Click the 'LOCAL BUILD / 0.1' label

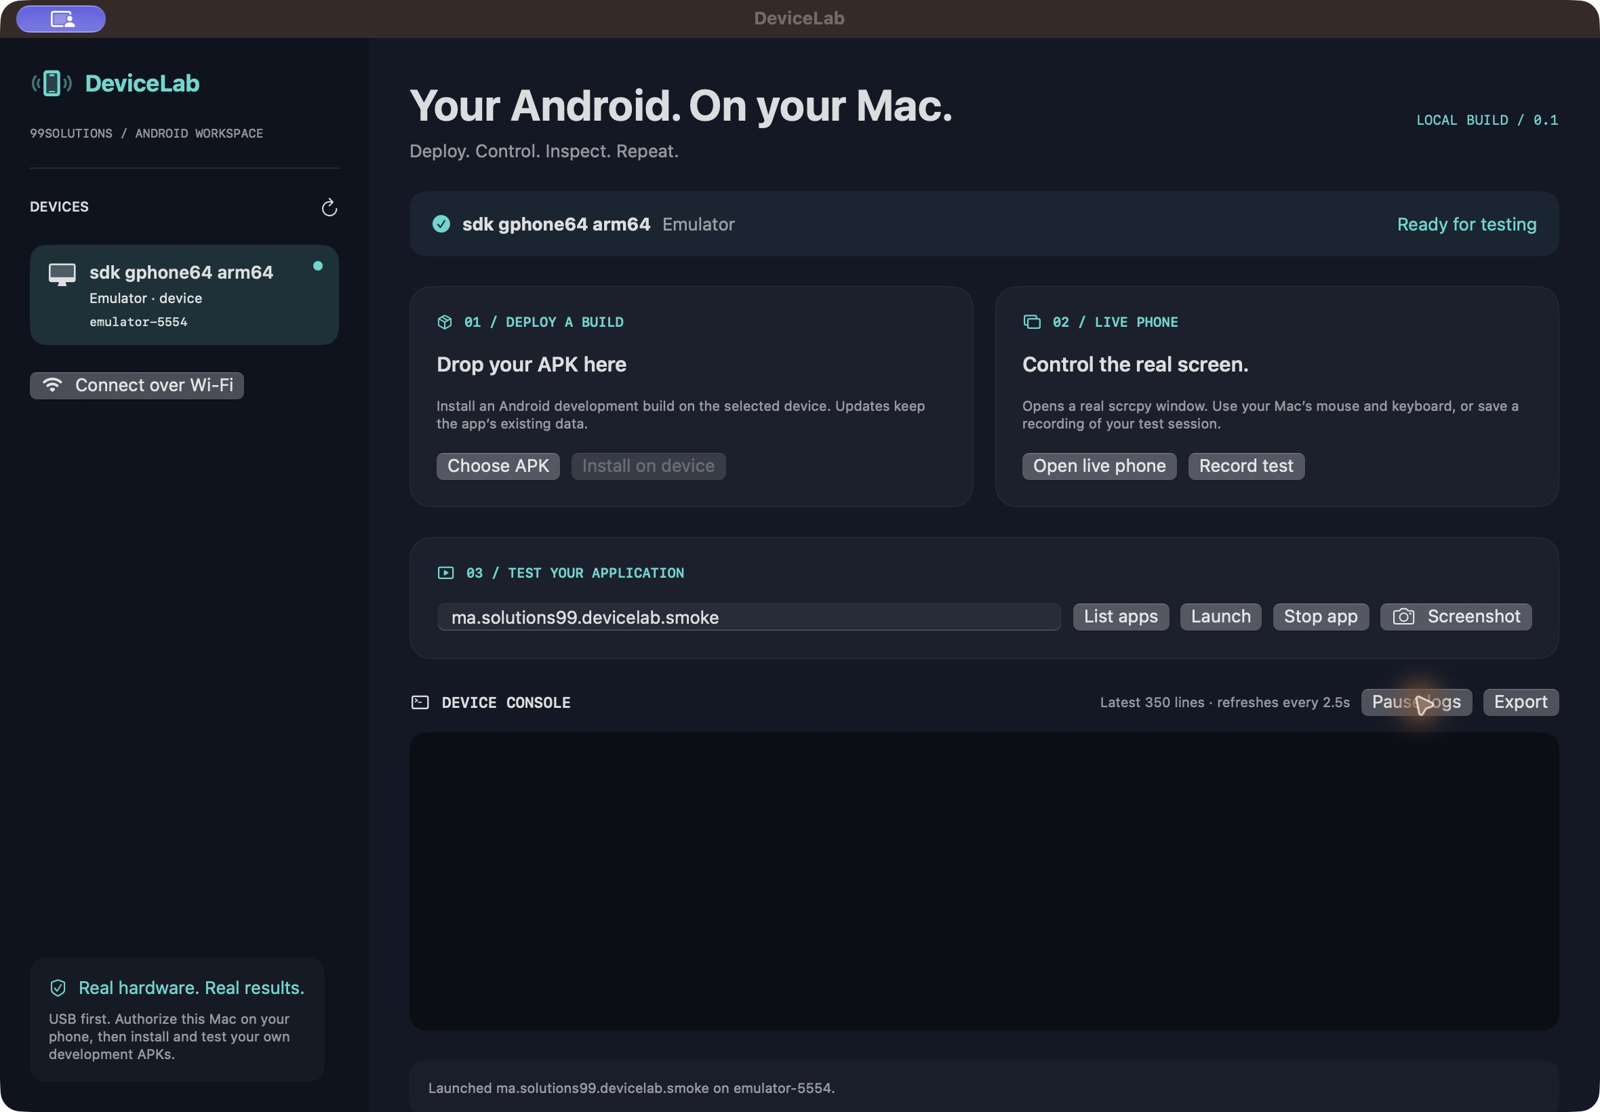tap(1487, 120)
